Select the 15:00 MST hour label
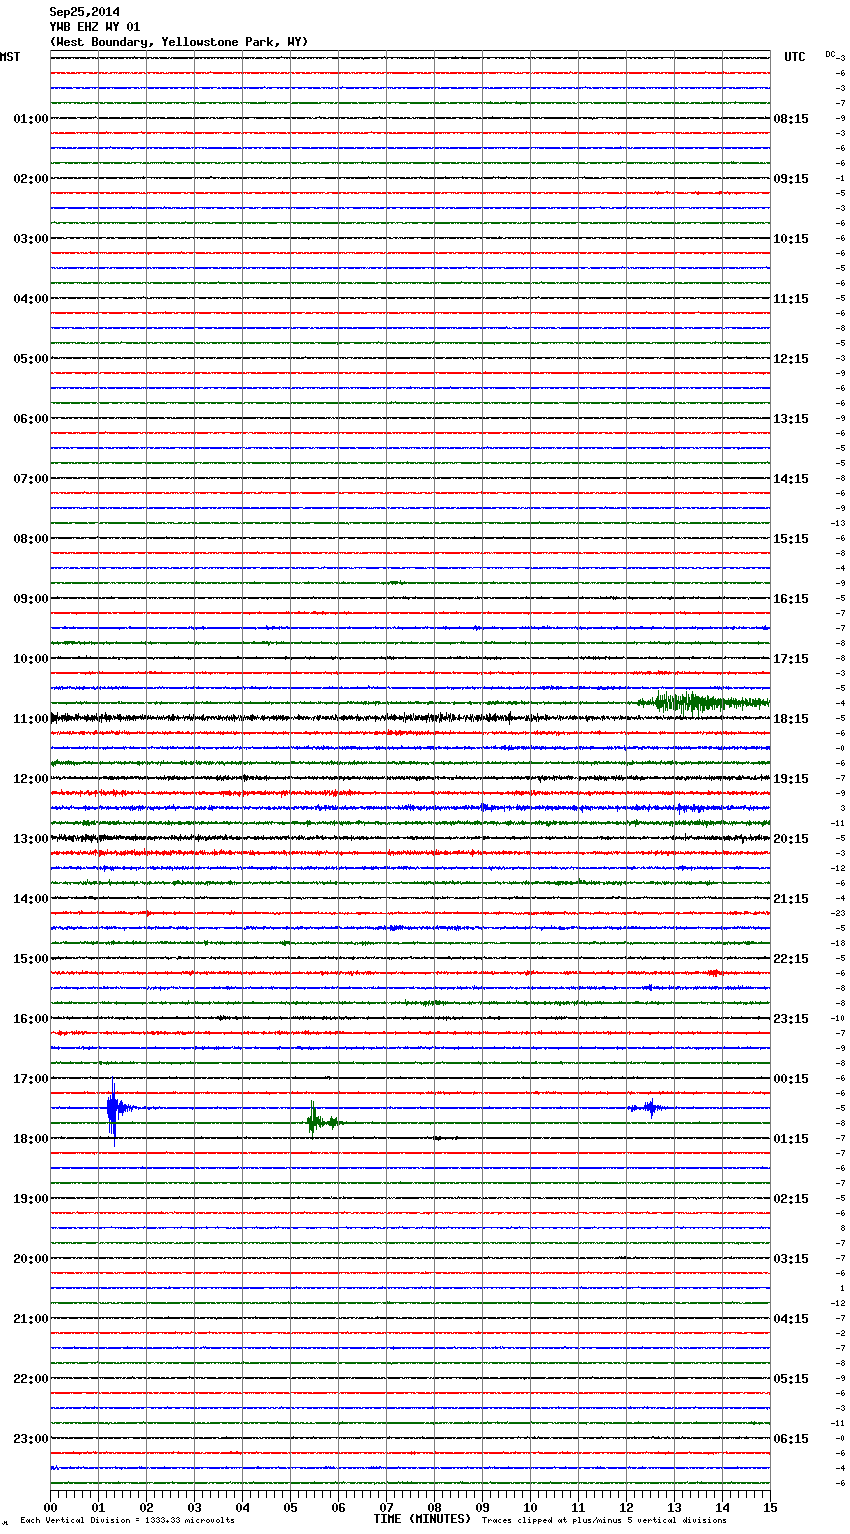This screenshot has width=850, height=1534. (31, 959)
